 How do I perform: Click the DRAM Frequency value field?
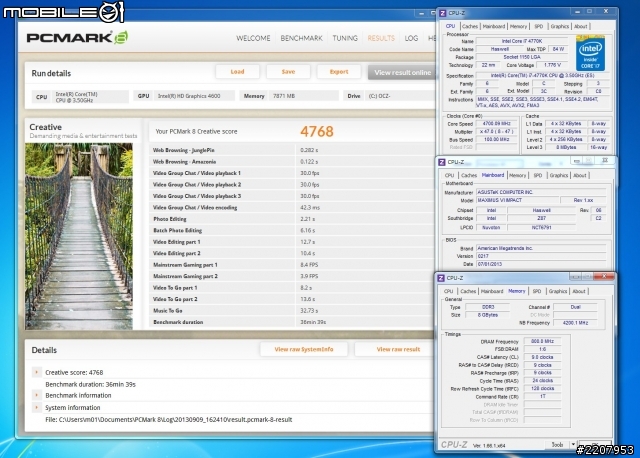(542, 341)
